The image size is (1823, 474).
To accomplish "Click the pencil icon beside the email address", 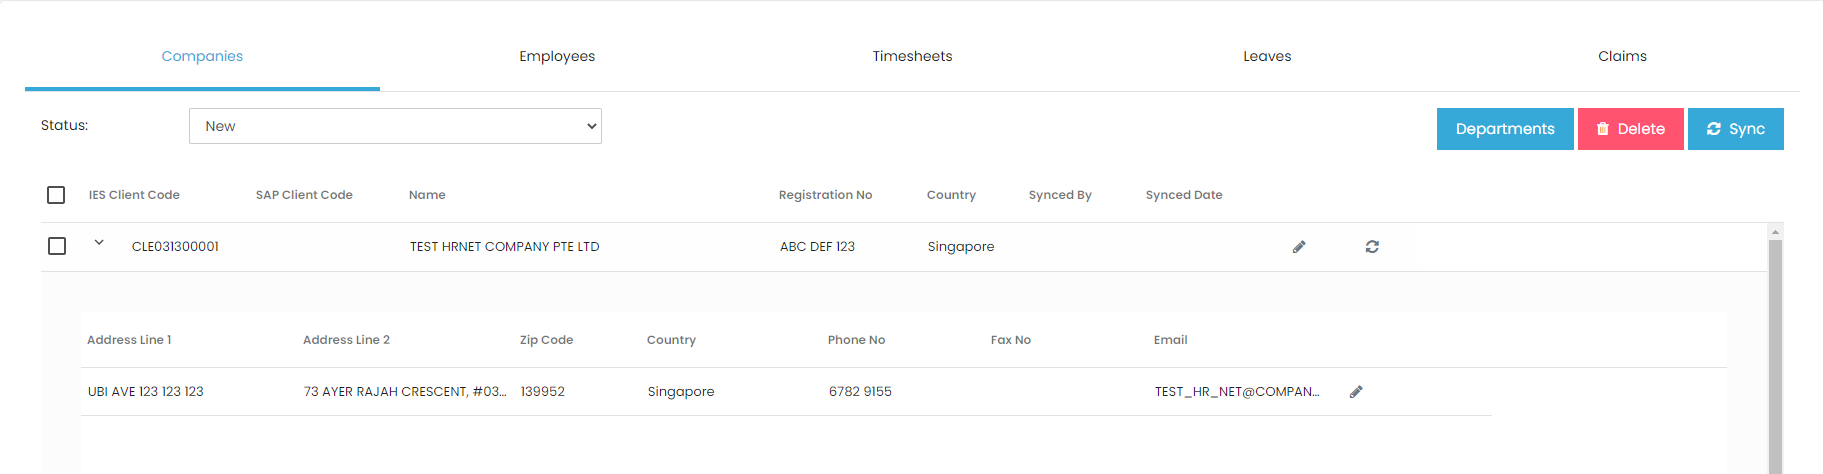I will (1356, 392).
